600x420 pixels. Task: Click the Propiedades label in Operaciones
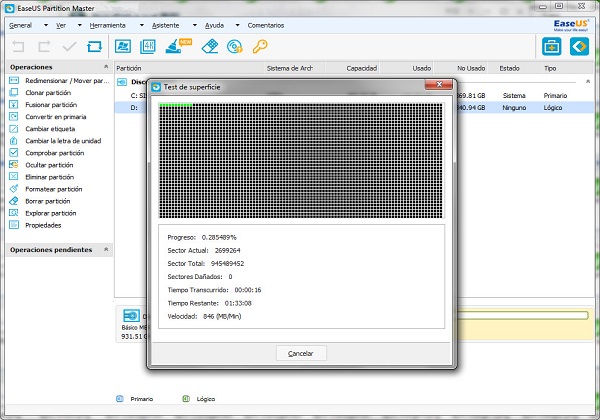point(43,225)
